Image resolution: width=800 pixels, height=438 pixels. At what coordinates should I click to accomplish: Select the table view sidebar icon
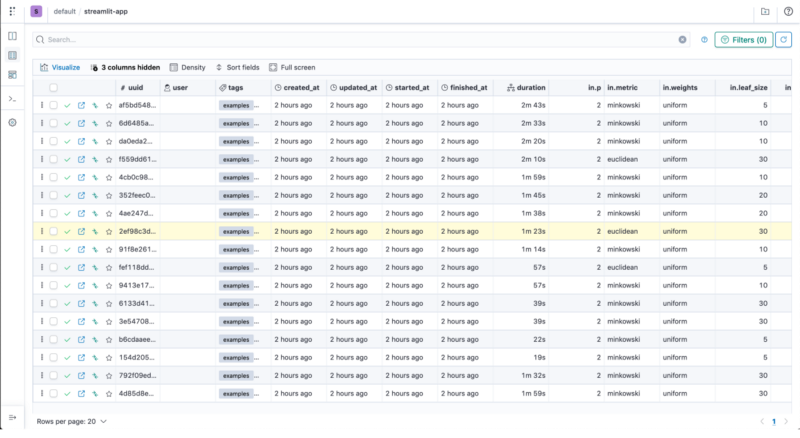(x=12, y=55)
